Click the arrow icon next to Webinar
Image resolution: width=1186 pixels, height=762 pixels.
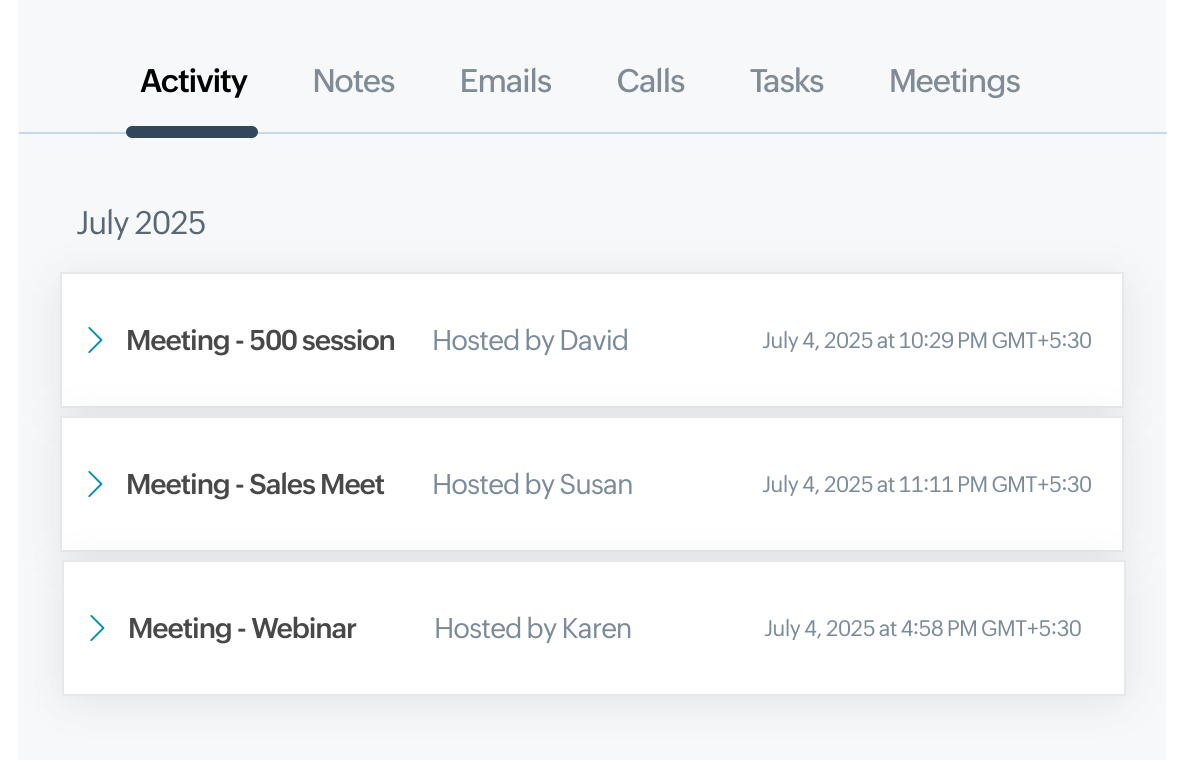97,628
